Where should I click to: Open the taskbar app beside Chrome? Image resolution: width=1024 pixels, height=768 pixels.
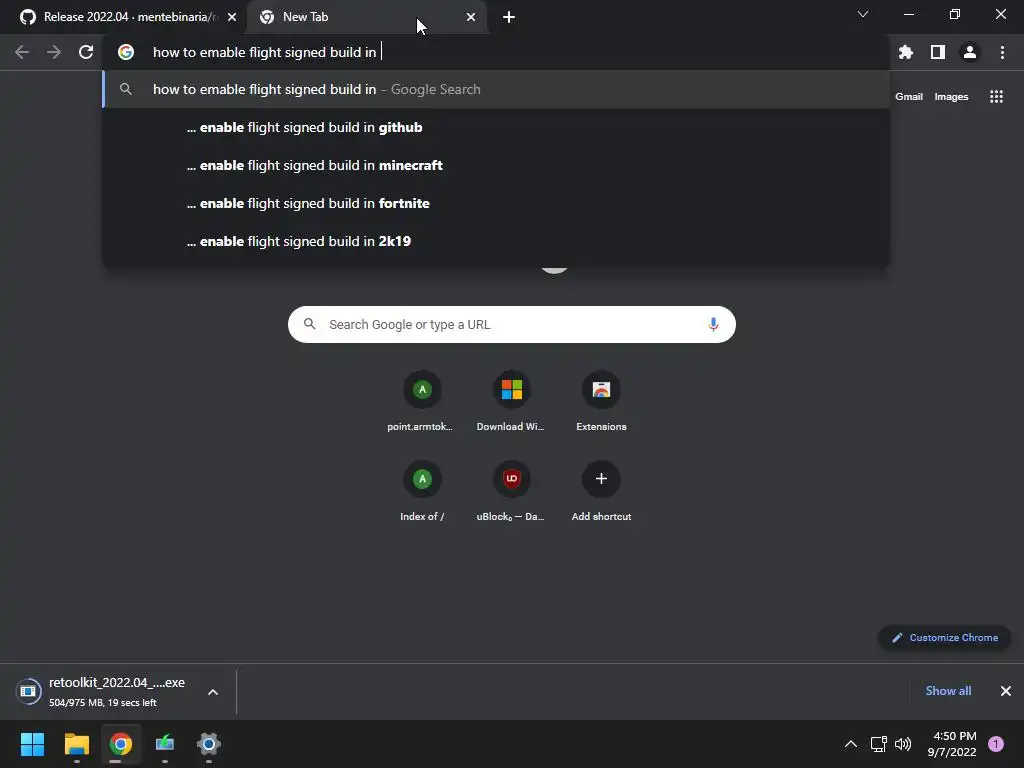point(165,744)
